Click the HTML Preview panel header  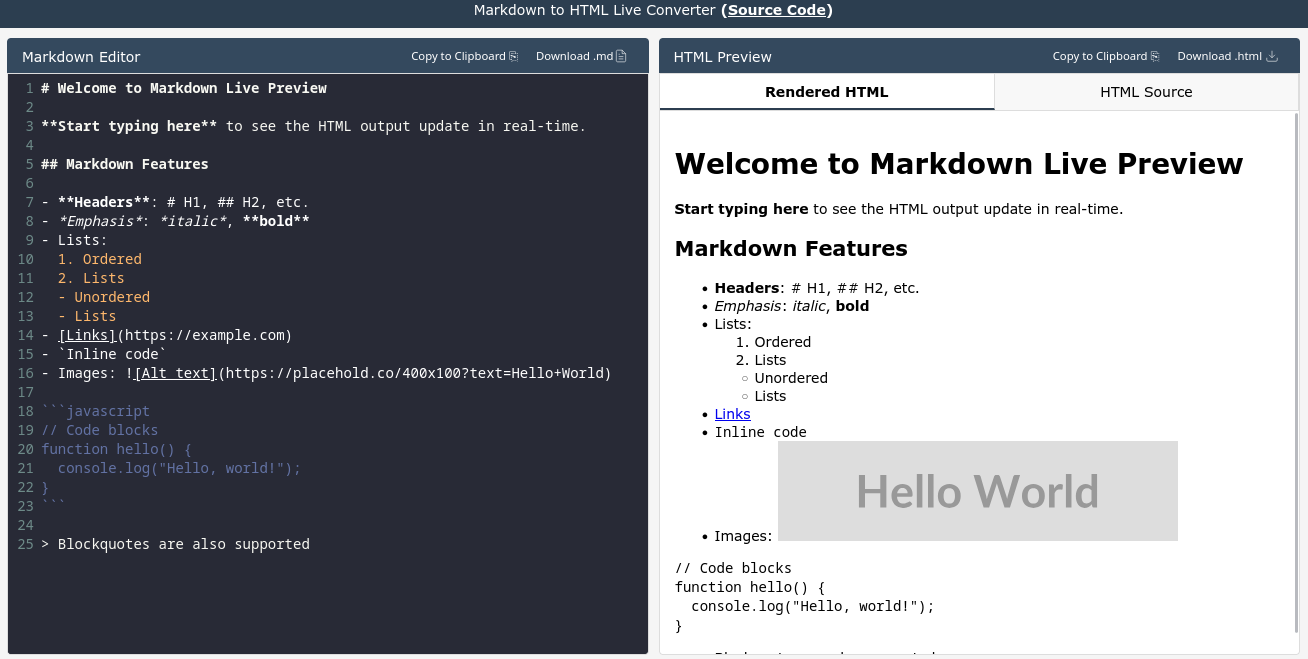pos(722,57)
